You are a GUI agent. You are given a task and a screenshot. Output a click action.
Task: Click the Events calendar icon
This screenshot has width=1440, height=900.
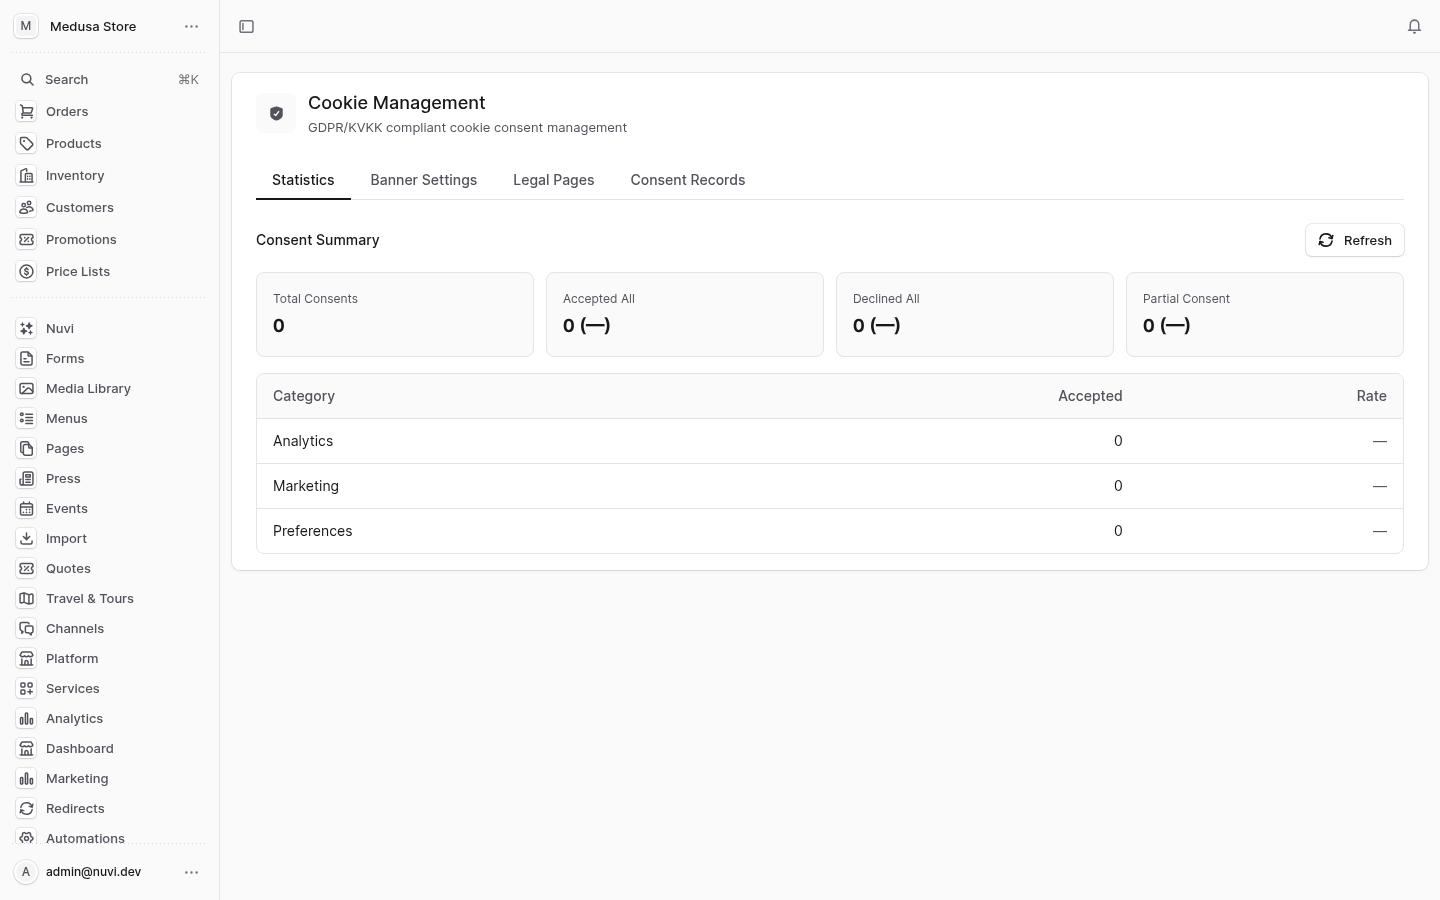tap(27, 509)
